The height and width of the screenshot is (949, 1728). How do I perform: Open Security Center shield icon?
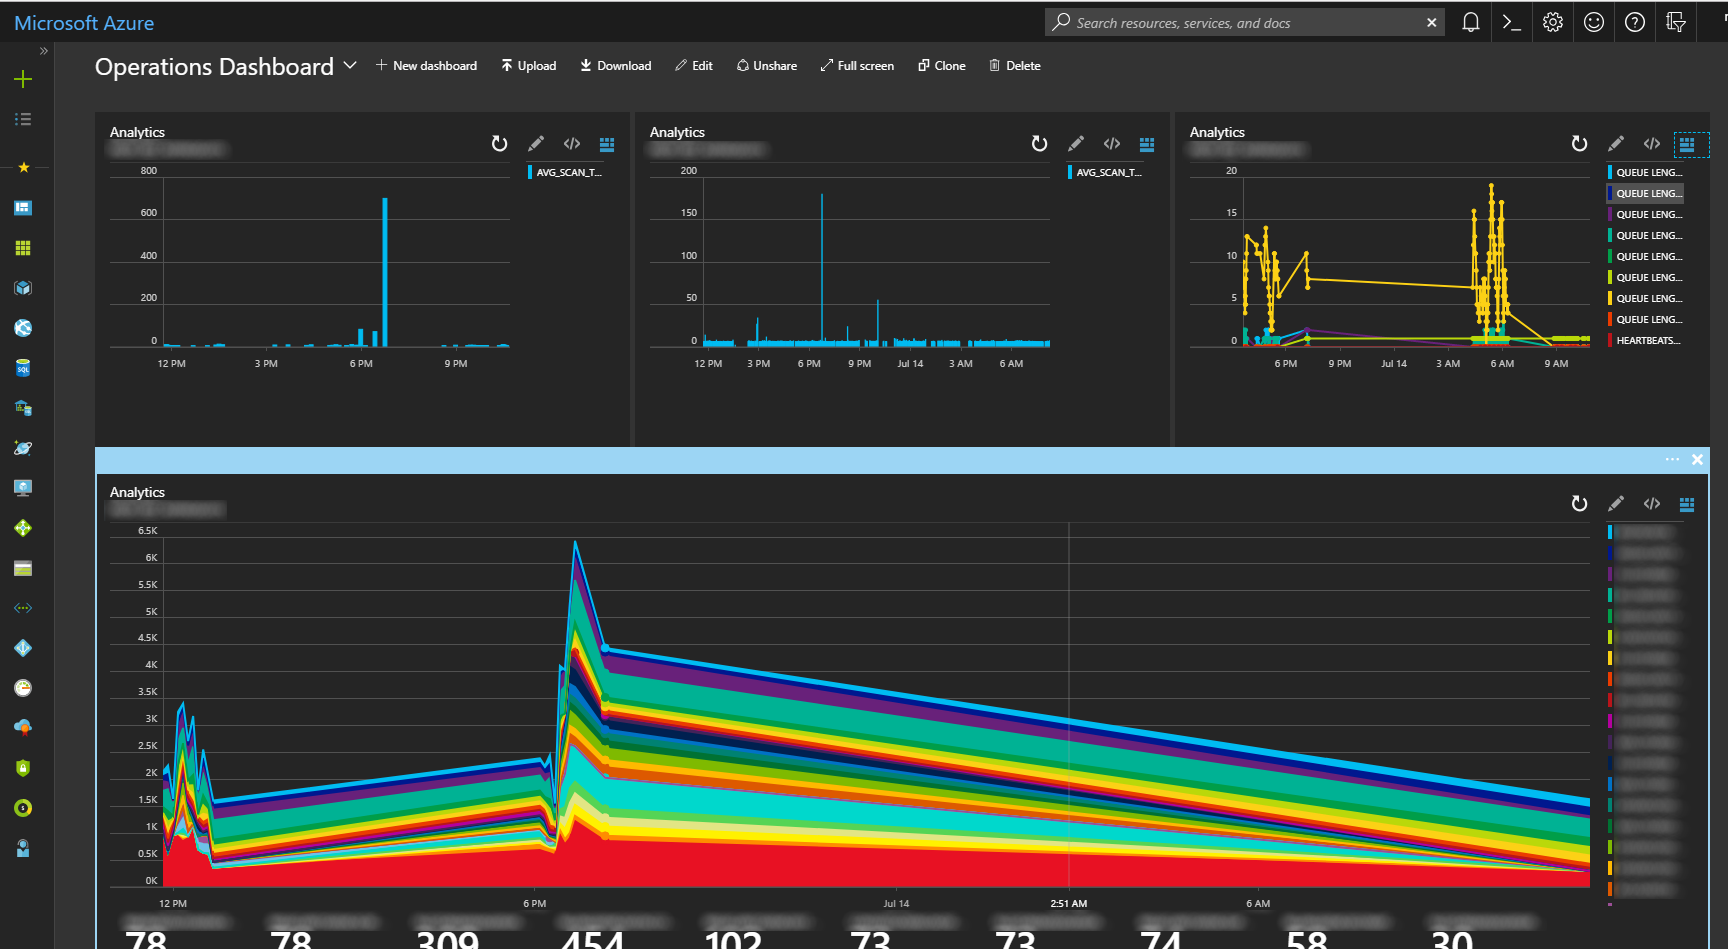23,768
